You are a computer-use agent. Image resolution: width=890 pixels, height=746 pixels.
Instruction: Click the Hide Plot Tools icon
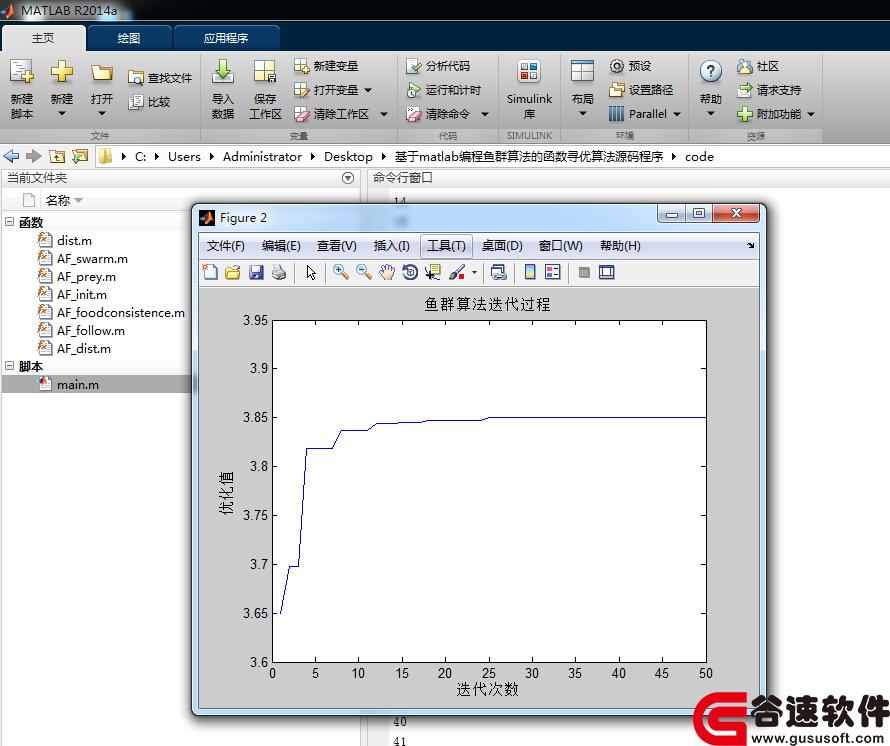[583, 273]
